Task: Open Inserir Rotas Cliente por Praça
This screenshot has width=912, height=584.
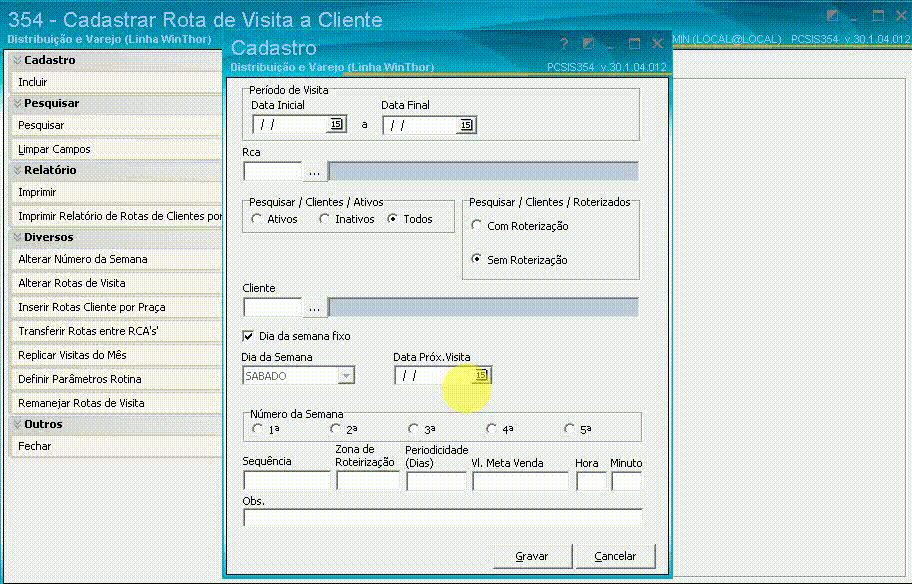Action: [116, 307]
